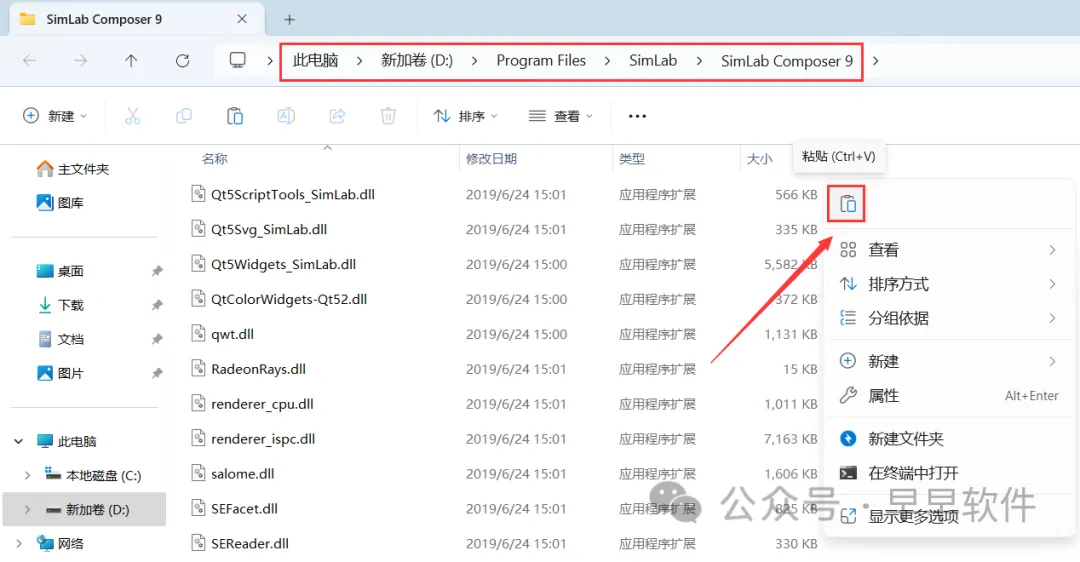Expand the 本地磁盘 (C:) tree node
Viewport: 1080px width, 562px height.
[x=27, y=475]
